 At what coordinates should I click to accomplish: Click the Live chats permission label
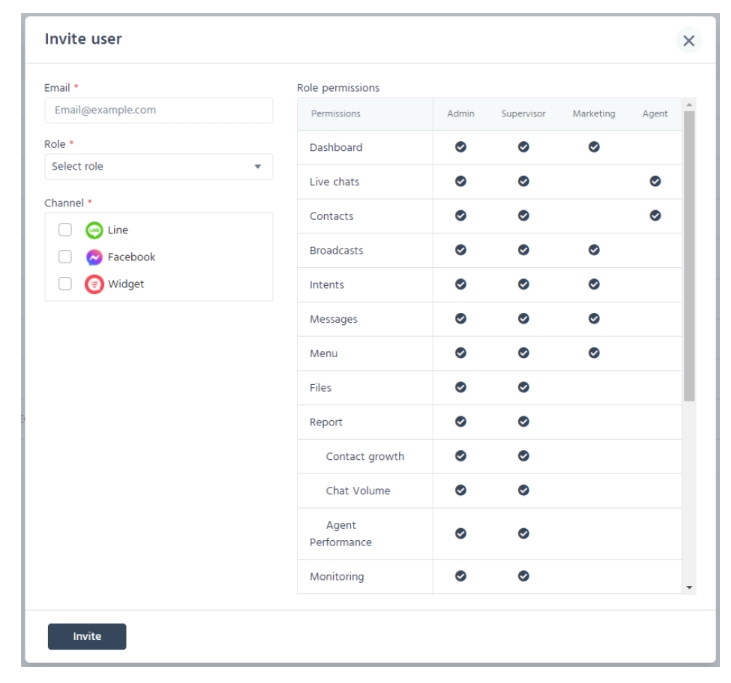(x=334, y=182)
